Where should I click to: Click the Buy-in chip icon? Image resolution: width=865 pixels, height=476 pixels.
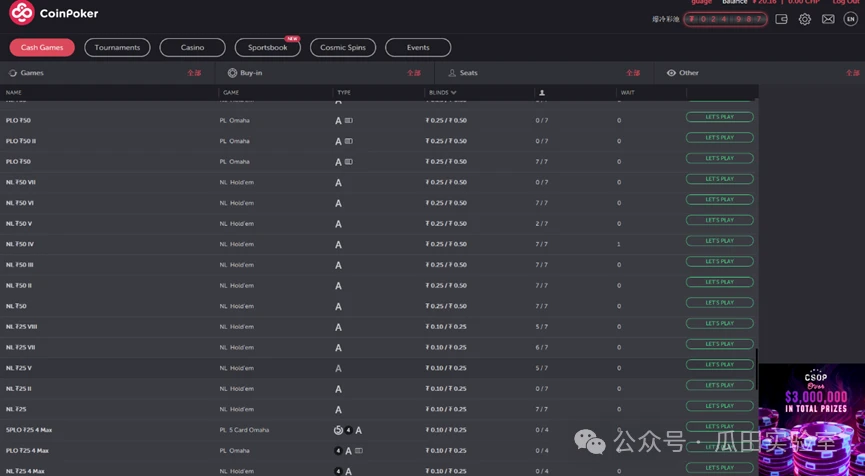(x=232, y=73)
